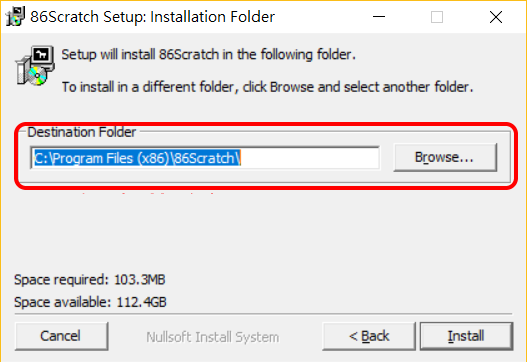The image size is (527, 362).
Task: Click the large setup computer-and-CD icon
Action: point(35,66)
